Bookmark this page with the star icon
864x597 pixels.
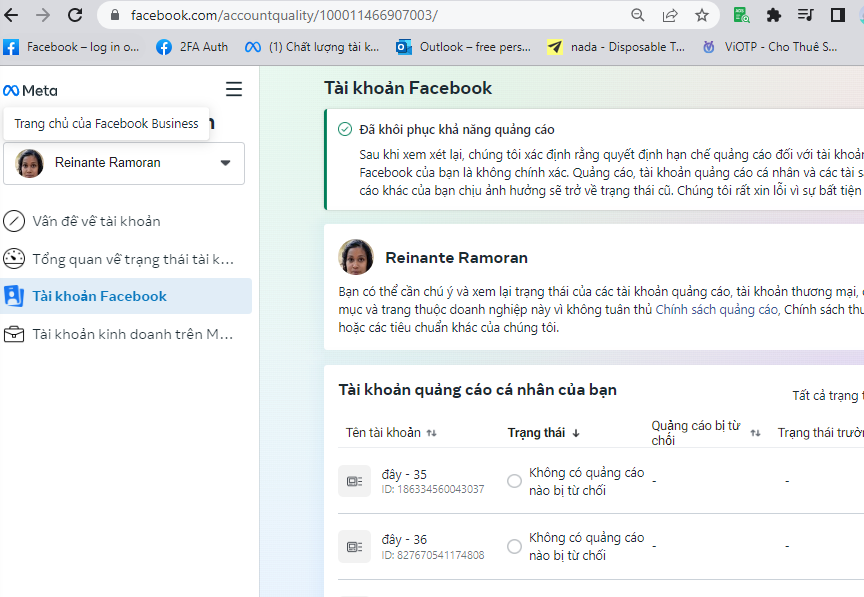tap(701, 15)
